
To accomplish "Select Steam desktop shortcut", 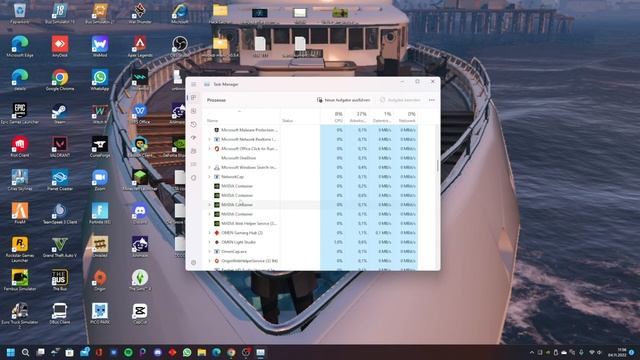I will pyautogui.click(x=60, y=113).
